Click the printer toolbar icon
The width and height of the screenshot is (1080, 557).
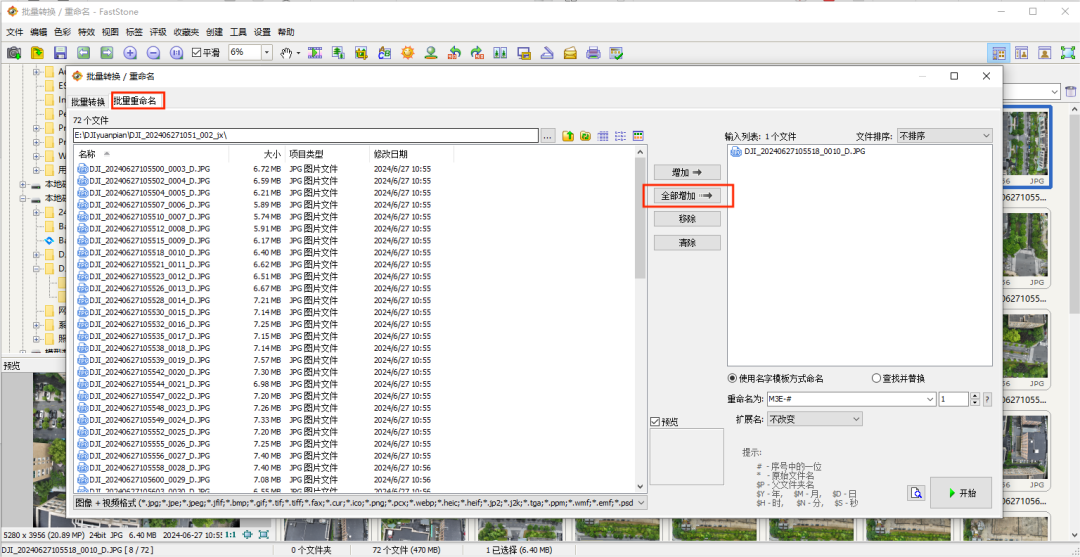593,52
